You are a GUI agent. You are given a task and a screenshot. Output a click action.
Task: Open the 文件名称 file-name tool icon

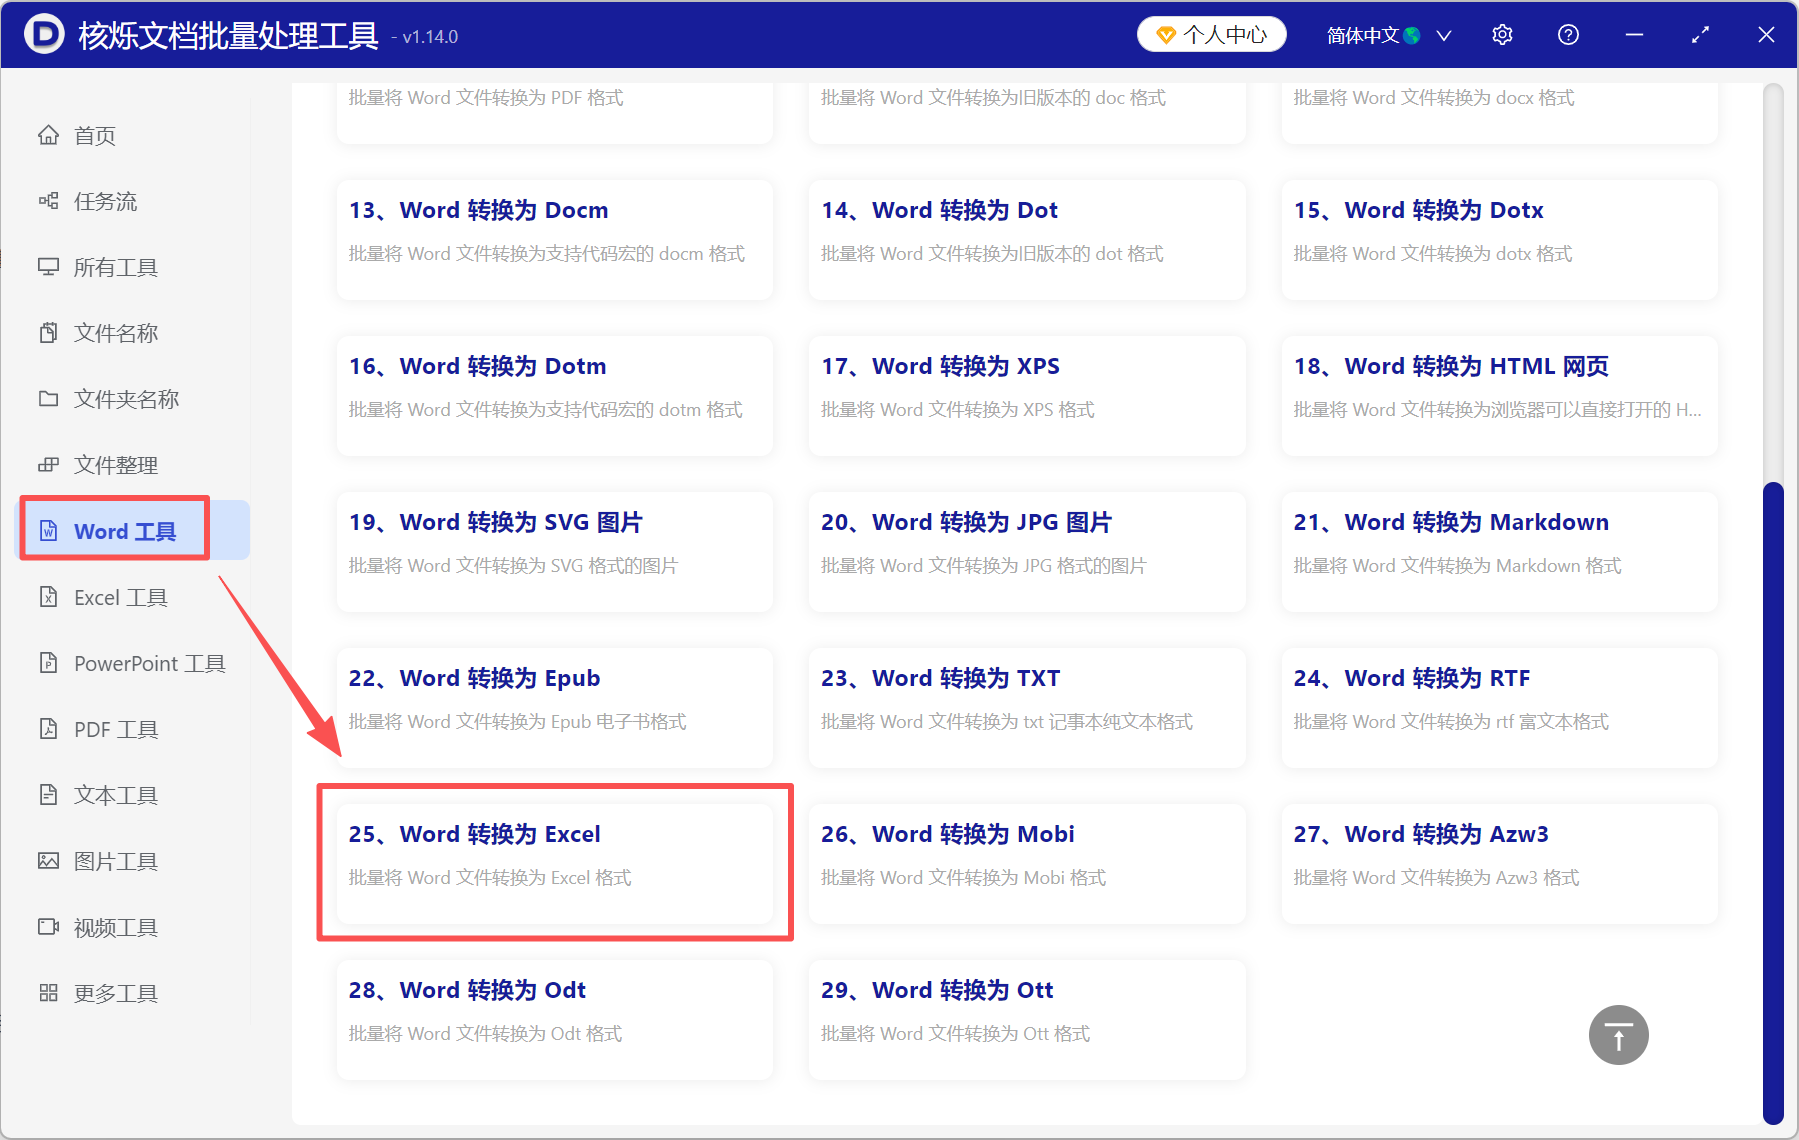pos(48,332)
